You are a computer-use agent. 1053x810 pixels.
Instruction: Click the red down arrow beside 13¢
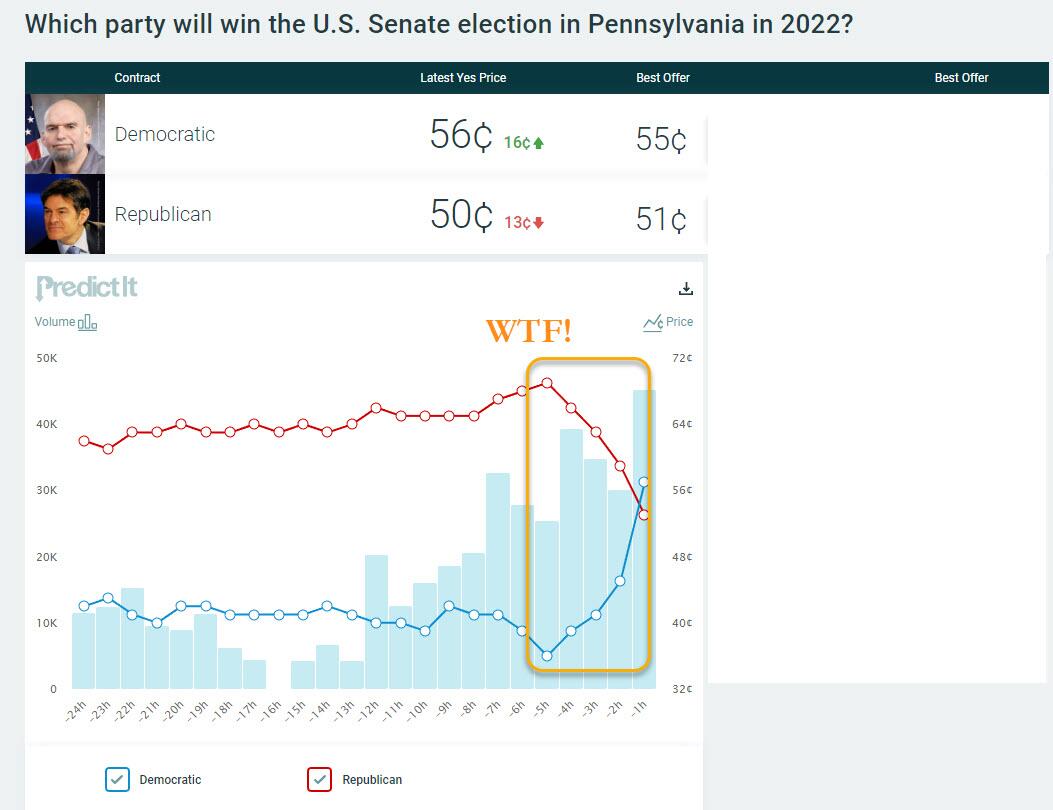coord(539,223)
